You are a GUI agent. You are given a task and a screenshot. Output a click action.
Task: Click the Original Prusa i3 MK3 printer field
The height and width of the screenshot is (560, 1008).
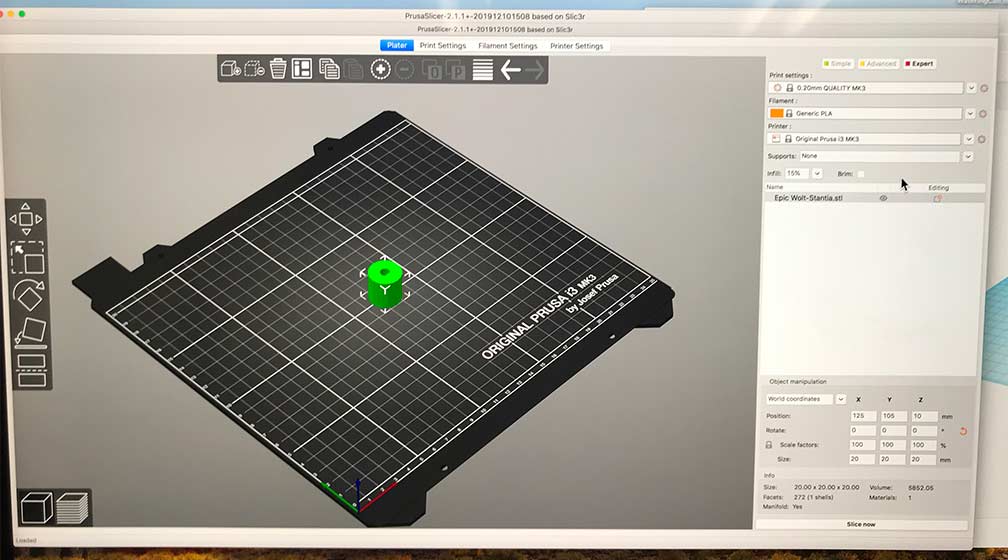pyautogui.click(x=864, y=140)
